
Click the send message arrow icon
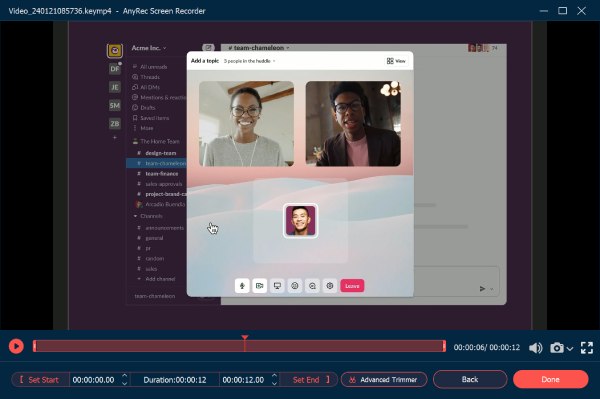click(x=482, y=288)
